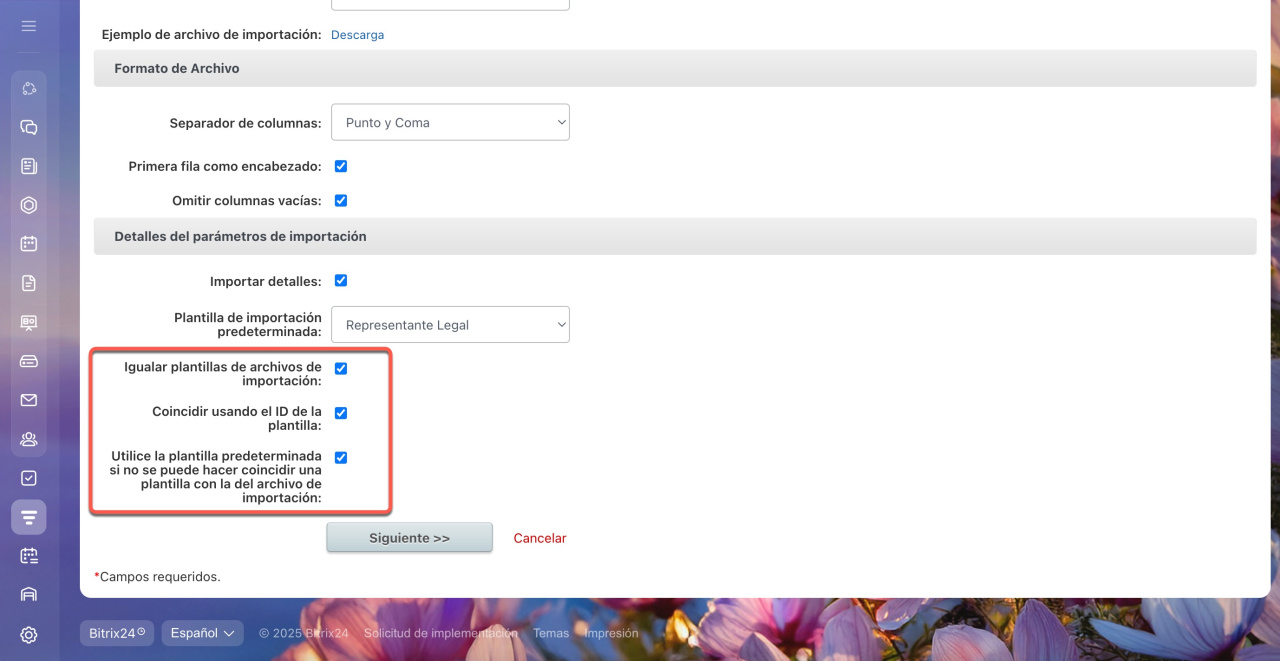Open the hexagon icon in the sidebar
The image size is (1280, 661).
click(x=28, y=205)
